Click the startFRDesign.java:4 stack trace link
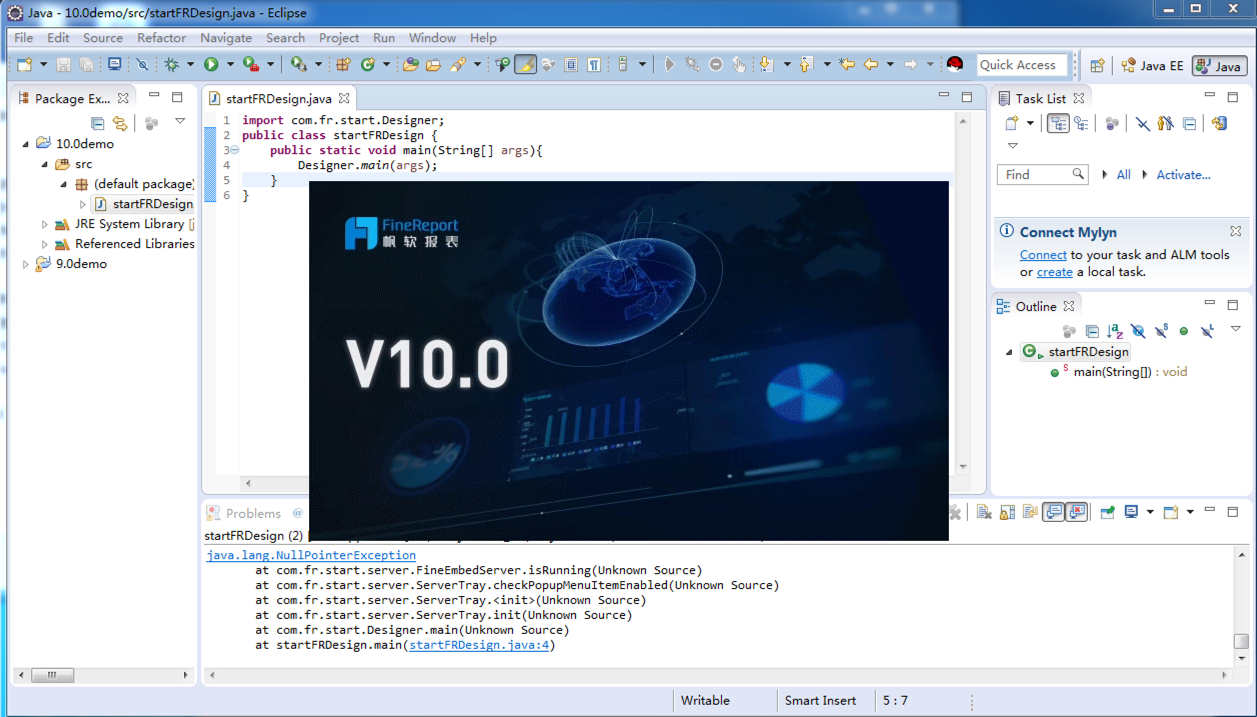The height and width of the screenshot is (717, 1257). point(478,645)
